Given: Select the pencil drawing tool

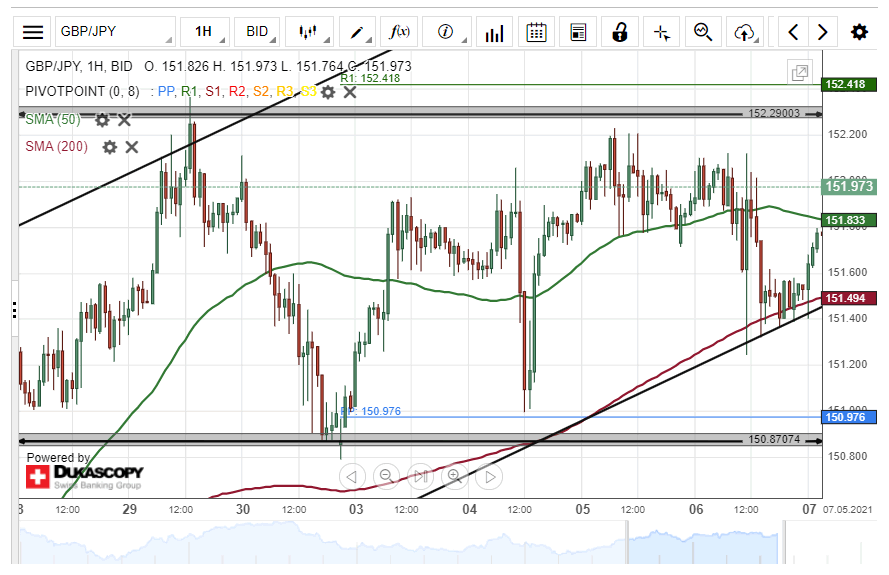Looking at the screenshot, I should point(357,32).
